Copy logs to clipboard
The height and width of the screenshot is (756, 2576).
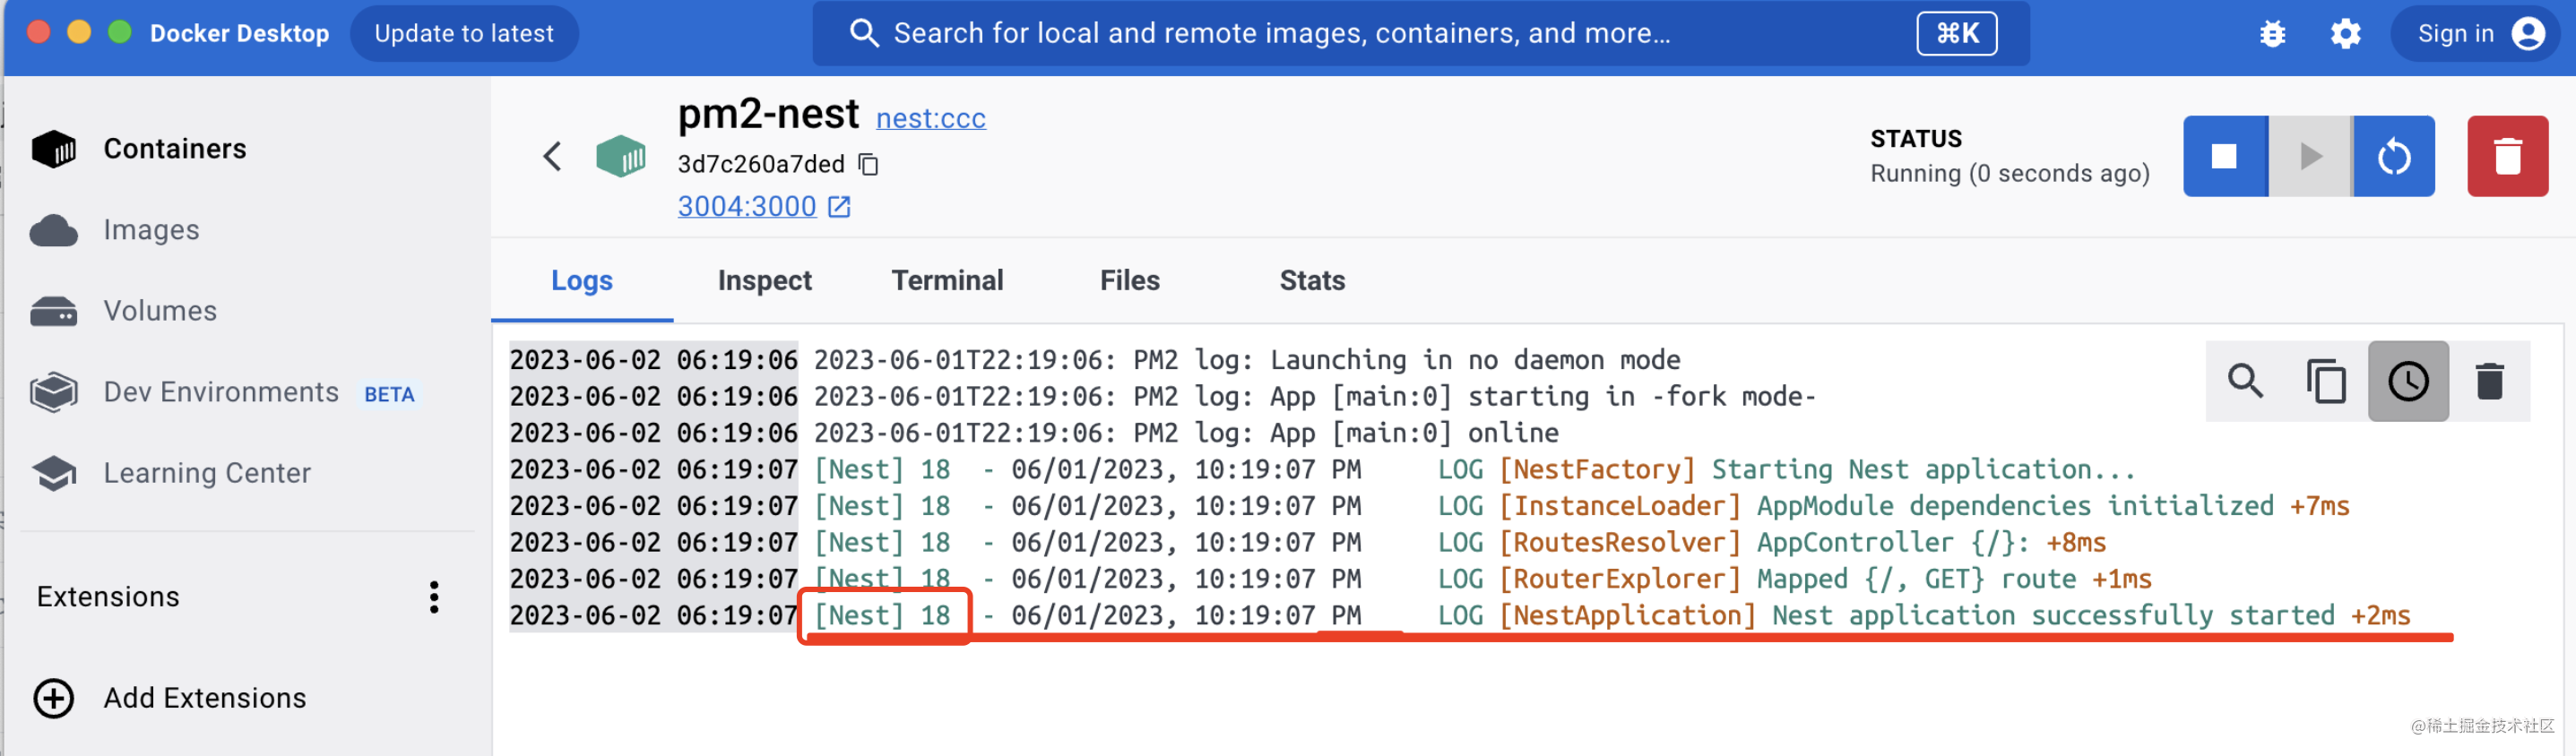(2326, 381)
